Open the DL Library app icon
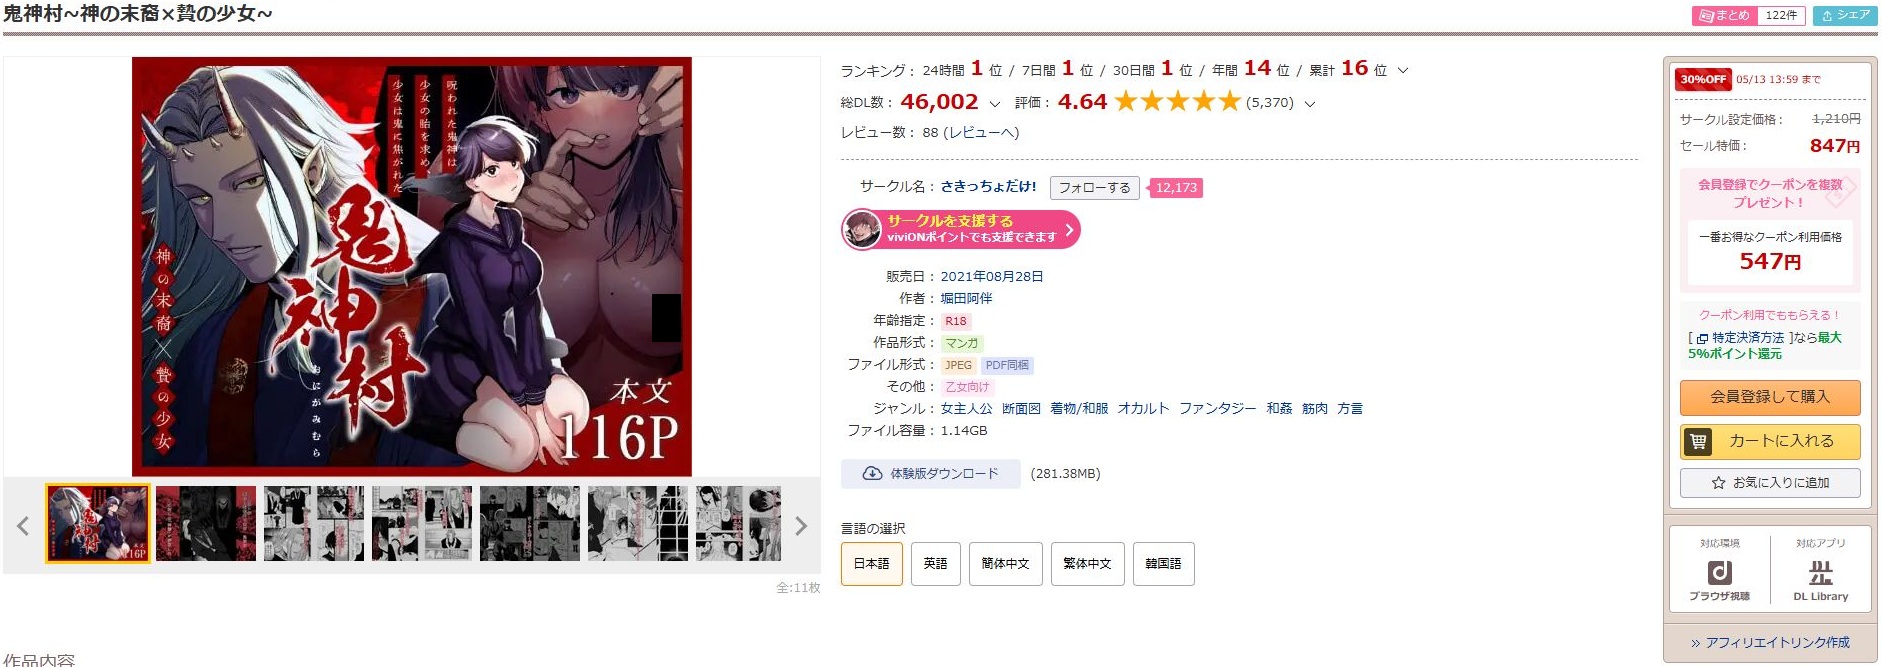The image size is (1882, 667). 1820,573
